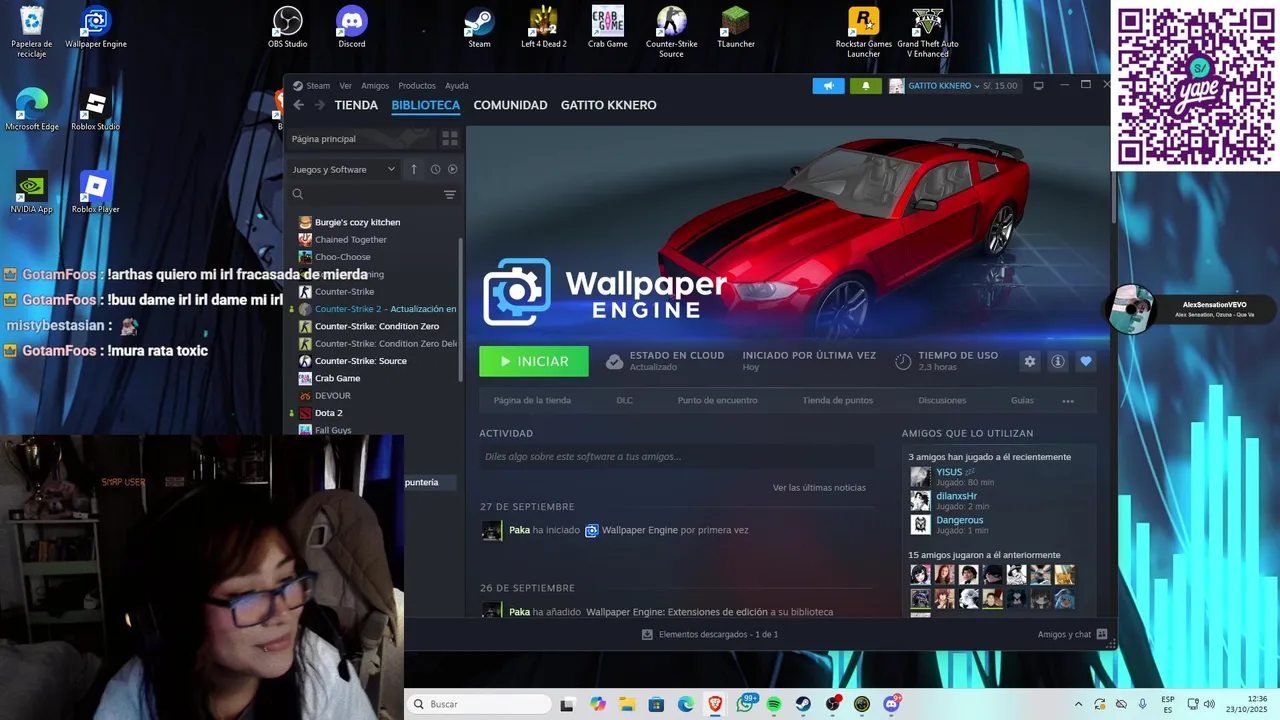Switch library to collections grid view
This screenshot has height=720, width=1280.
pyautogui.click(x=450, y=139)
